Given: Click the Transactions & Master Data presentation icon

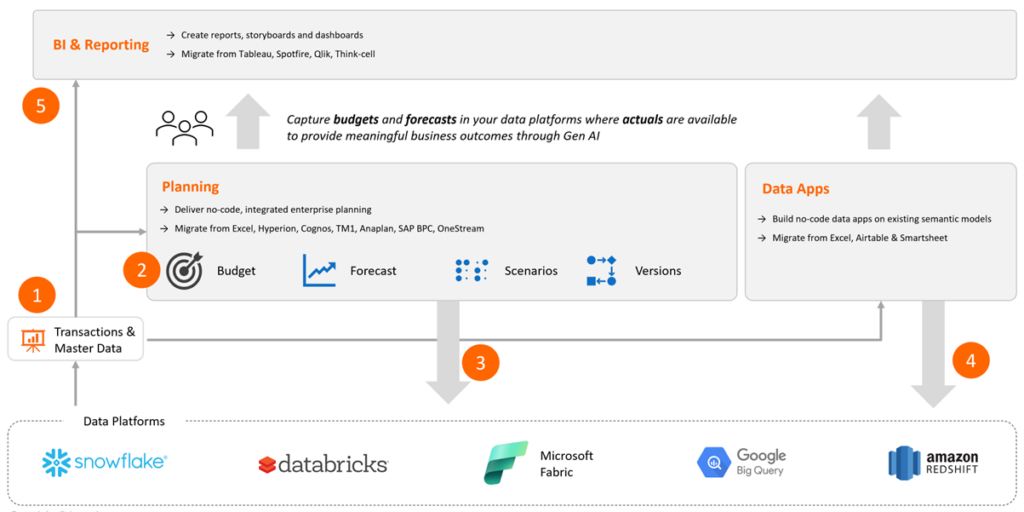Looking at the screenshot, I should pyautogui.click(x=33, y=340).
